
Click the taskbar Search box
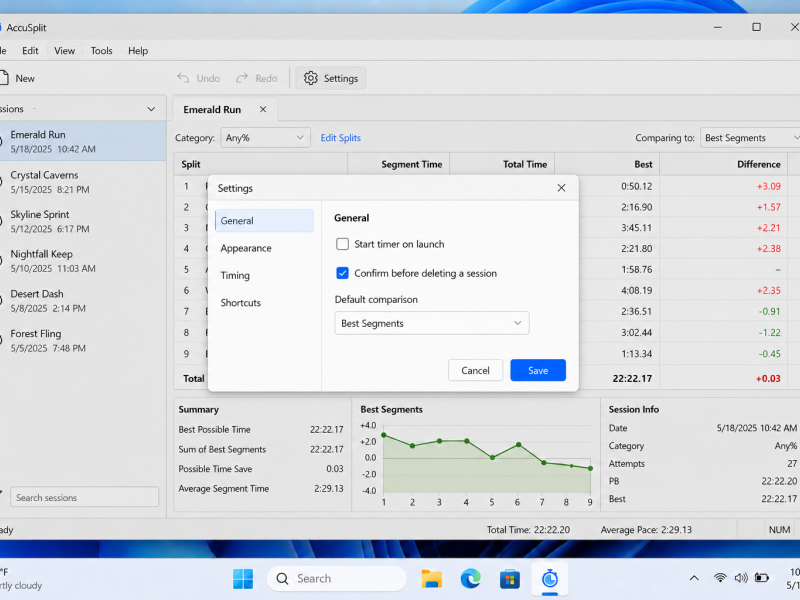coord(337,578)
